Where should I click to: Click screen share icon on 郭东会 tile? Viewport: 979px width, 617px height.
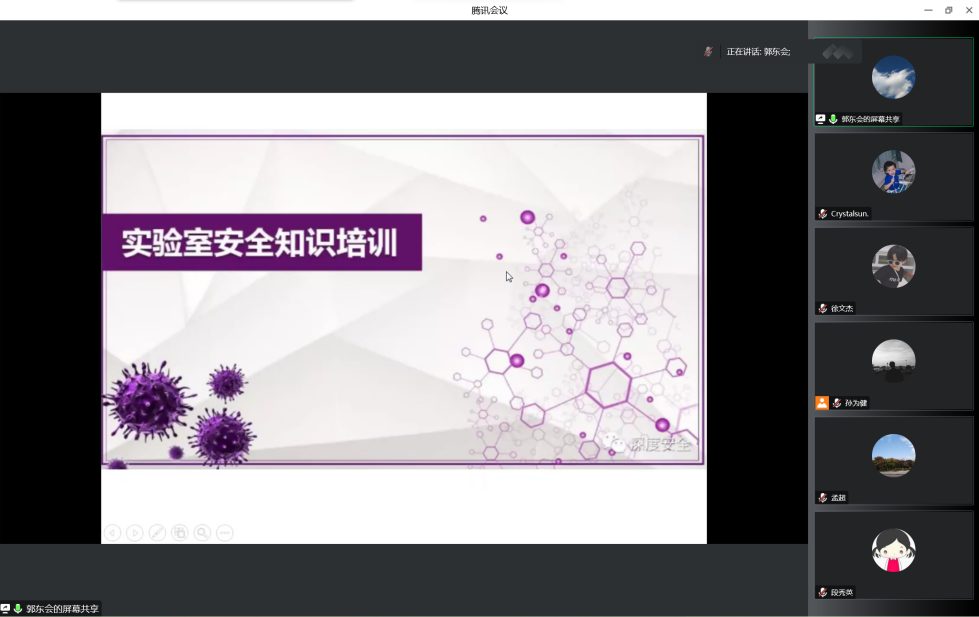821,119
